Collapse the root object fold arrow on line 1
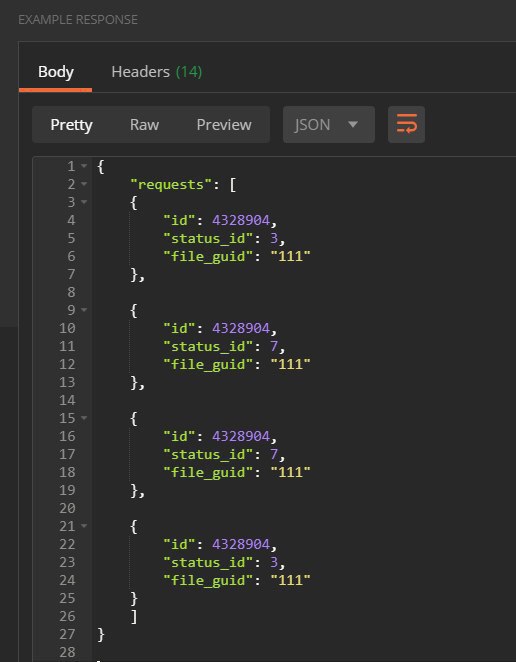The image size is (516, 662). 84,166
